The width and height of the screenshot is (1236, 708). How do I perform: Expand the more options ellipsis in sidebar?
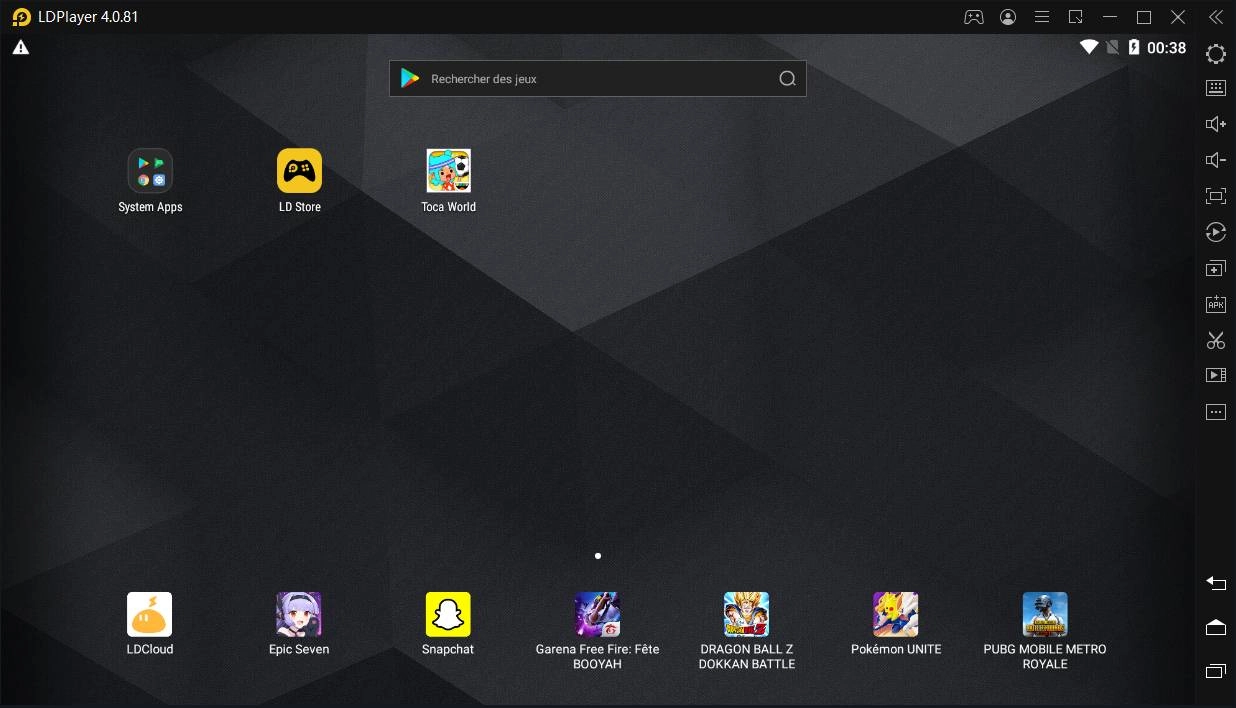(x=1216, y=412)
